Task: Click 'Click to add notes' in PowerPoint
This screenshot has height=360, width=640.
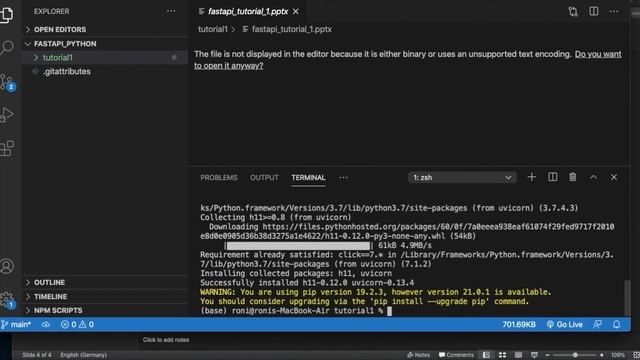Action: (x=166, y=340)
